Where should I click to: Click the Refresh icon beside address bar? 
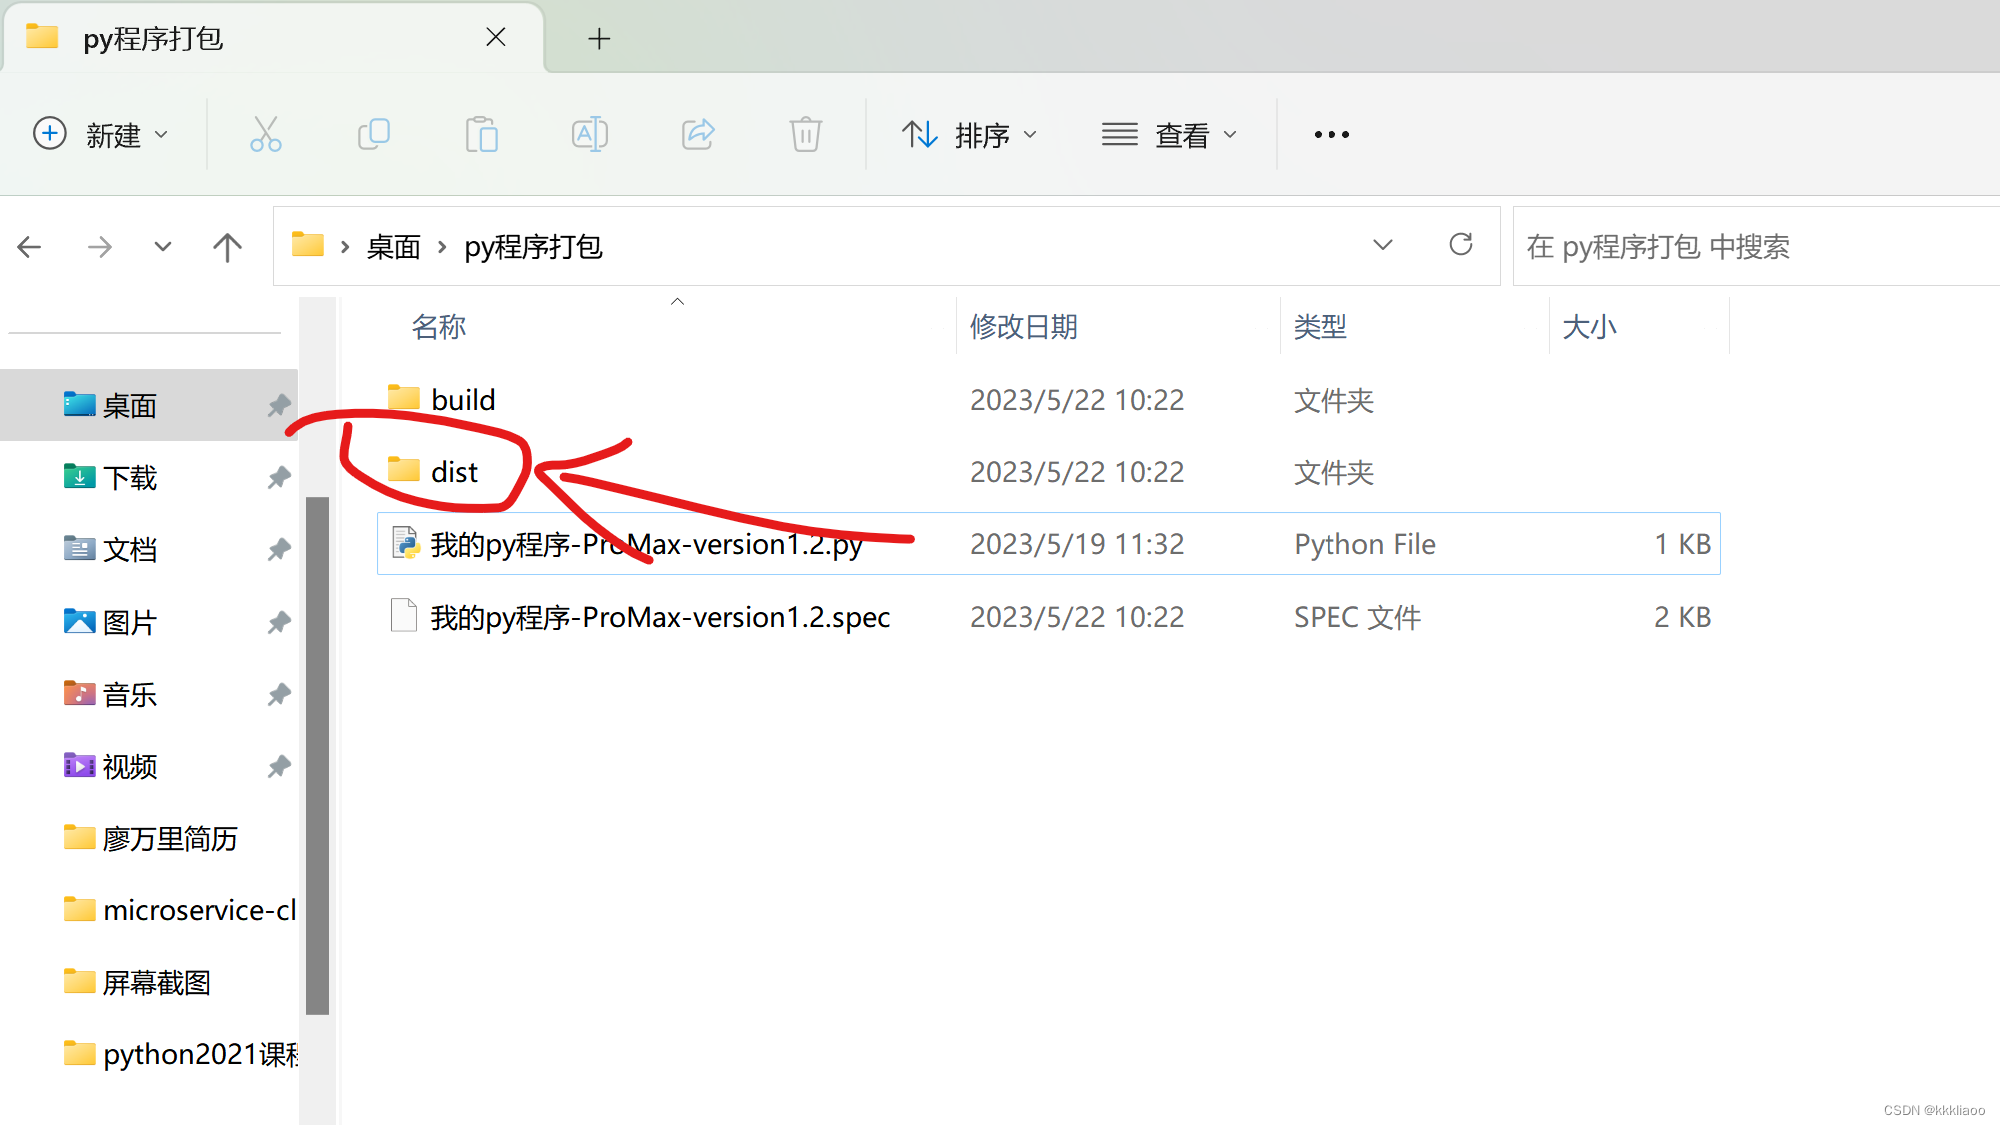pyautogui.click(x=1460, y=245)
